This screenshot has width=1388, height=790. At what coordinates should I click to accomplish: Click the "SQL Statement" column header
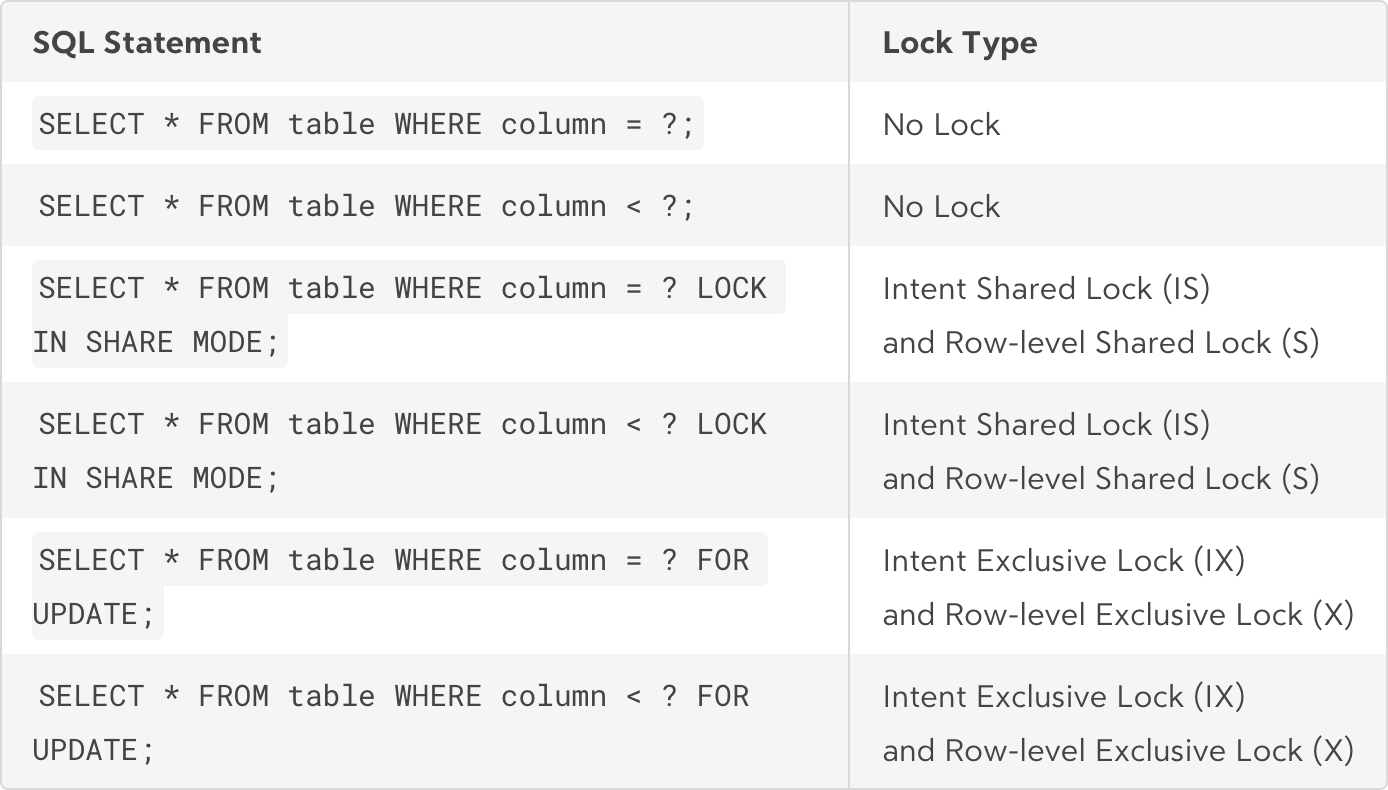click(x=147, y=43)
